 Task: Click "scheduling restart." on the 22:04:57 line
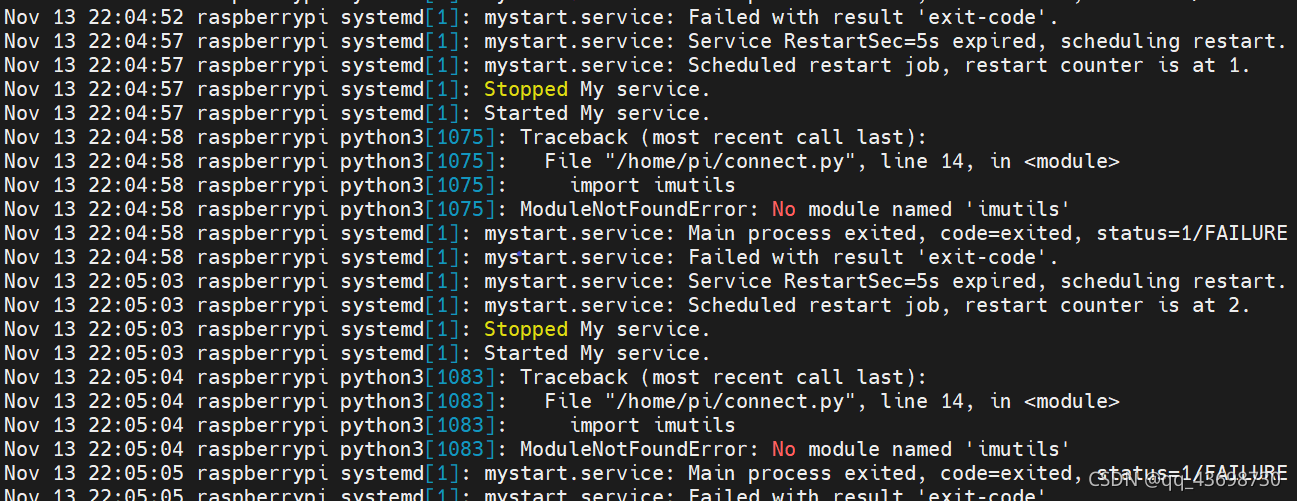click(1174, 41)
